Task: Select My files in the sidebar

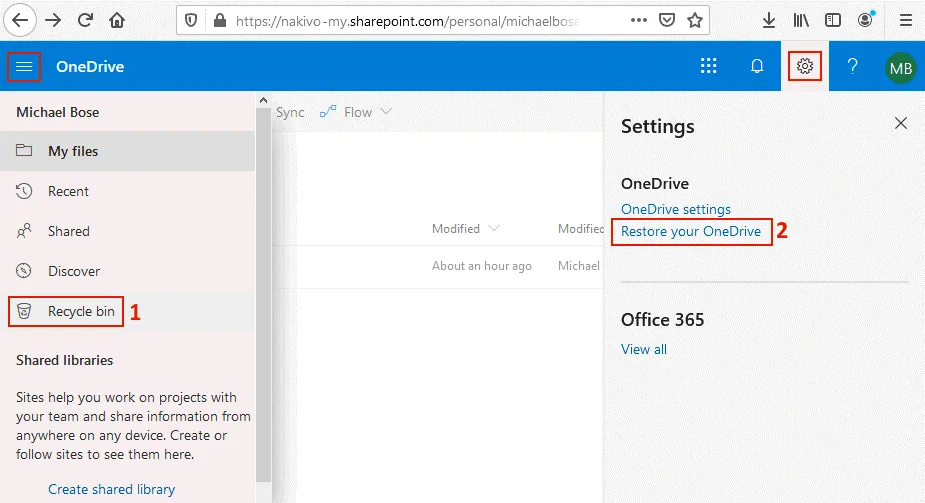Action: click(73, 151)
